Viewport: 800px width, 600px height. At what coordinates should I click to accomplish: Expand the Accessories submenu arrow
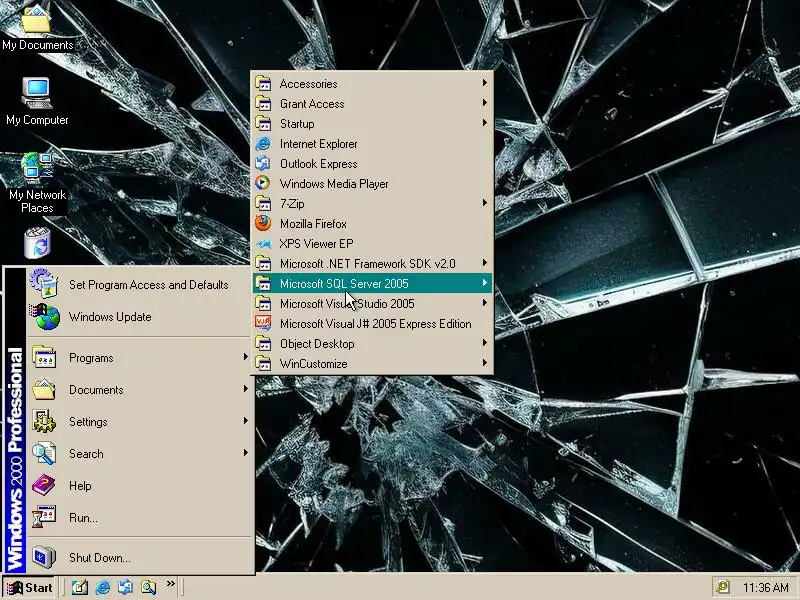(485, 83)
